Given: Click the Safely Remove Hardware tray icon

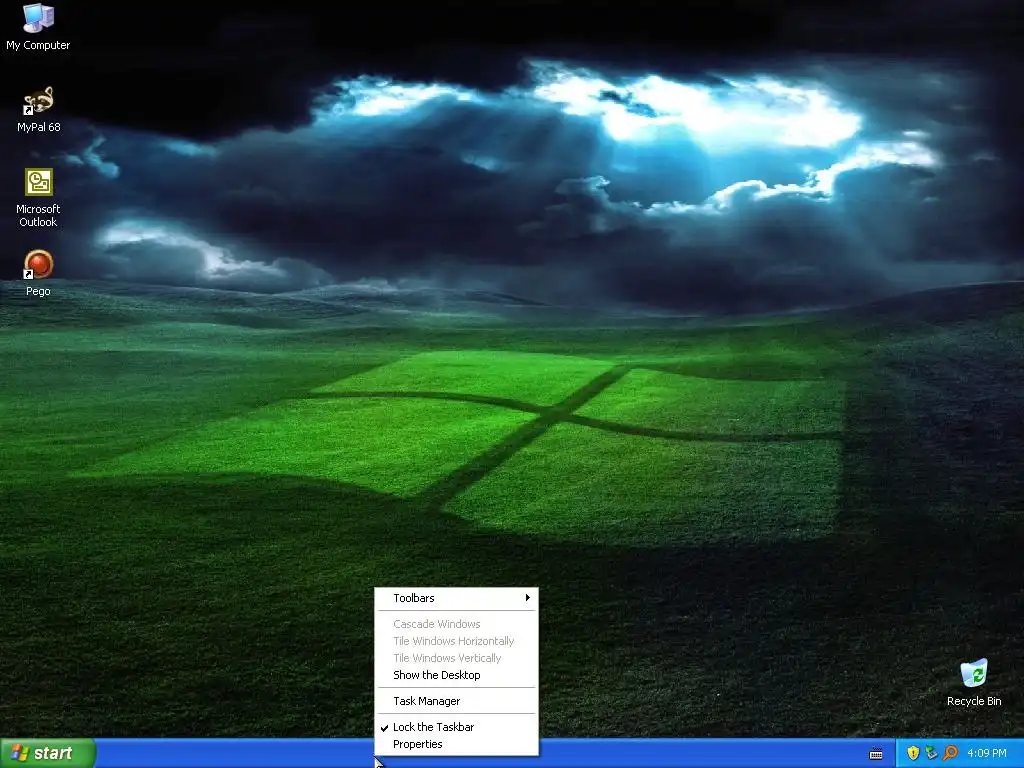Looking at the screenshot, I should pyautogui.click(x=931, y=753).
